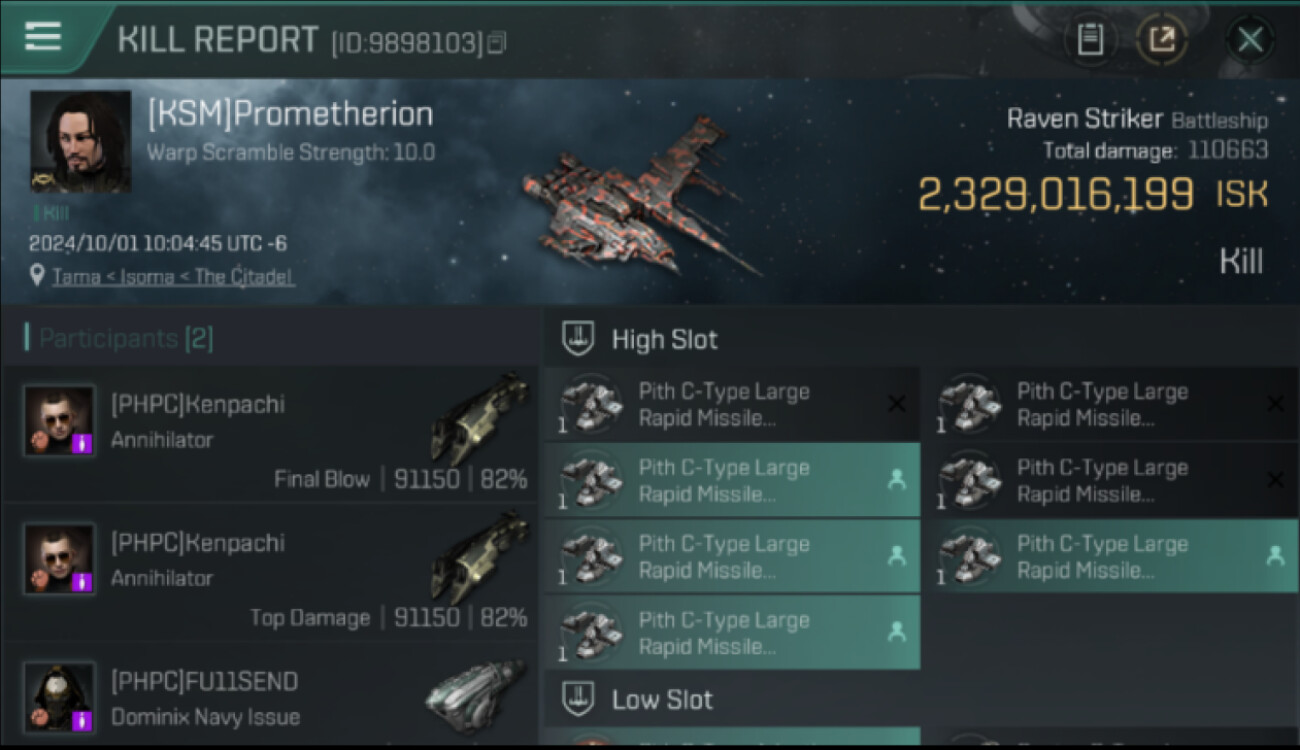
Task: Click the clipboard report icon
Action: [1090, 39]
